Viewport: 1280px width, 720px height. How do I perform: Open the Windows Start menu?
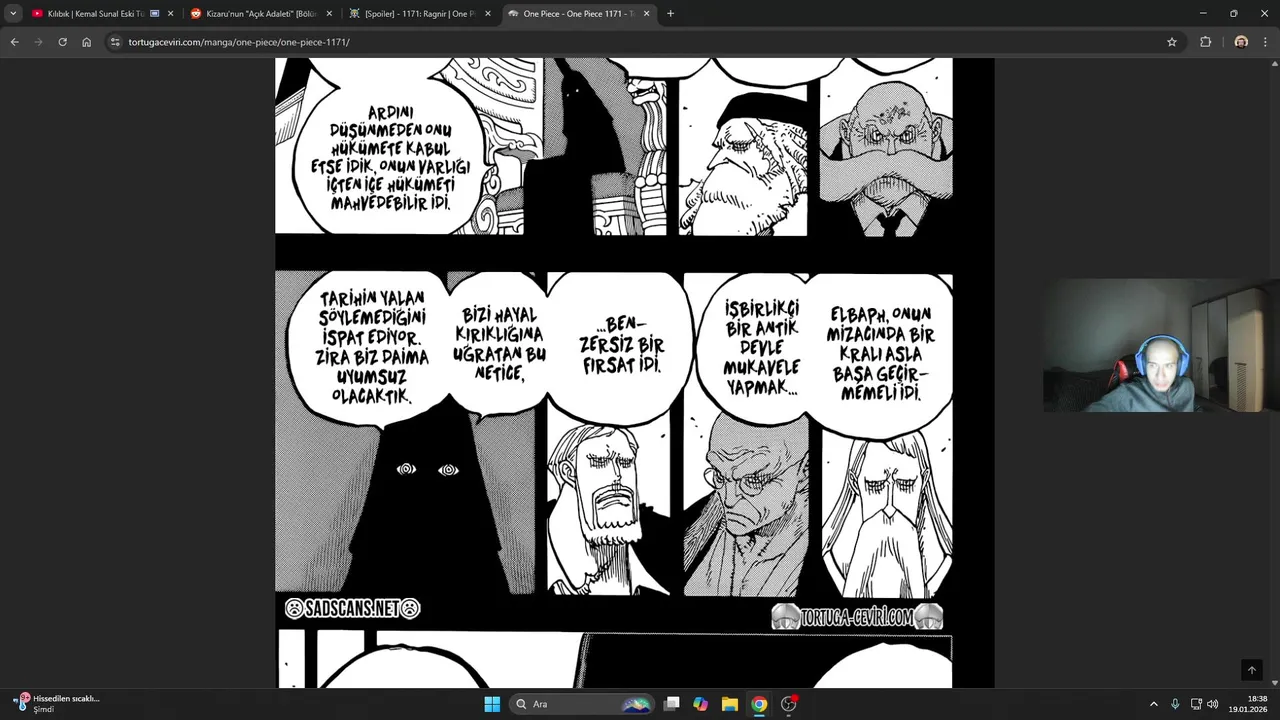click(x=492, y=704)
